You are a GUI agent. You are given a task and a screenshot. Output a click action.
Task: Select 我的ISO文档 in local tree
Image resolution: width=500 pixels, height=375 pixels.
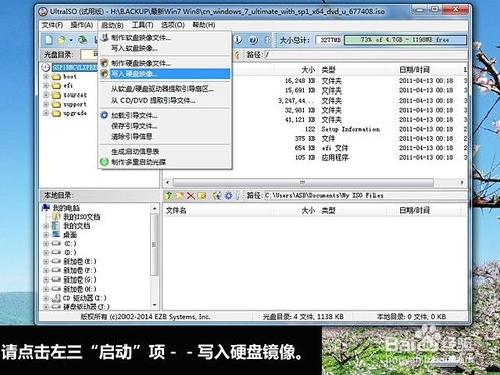[x=82, y=217]
